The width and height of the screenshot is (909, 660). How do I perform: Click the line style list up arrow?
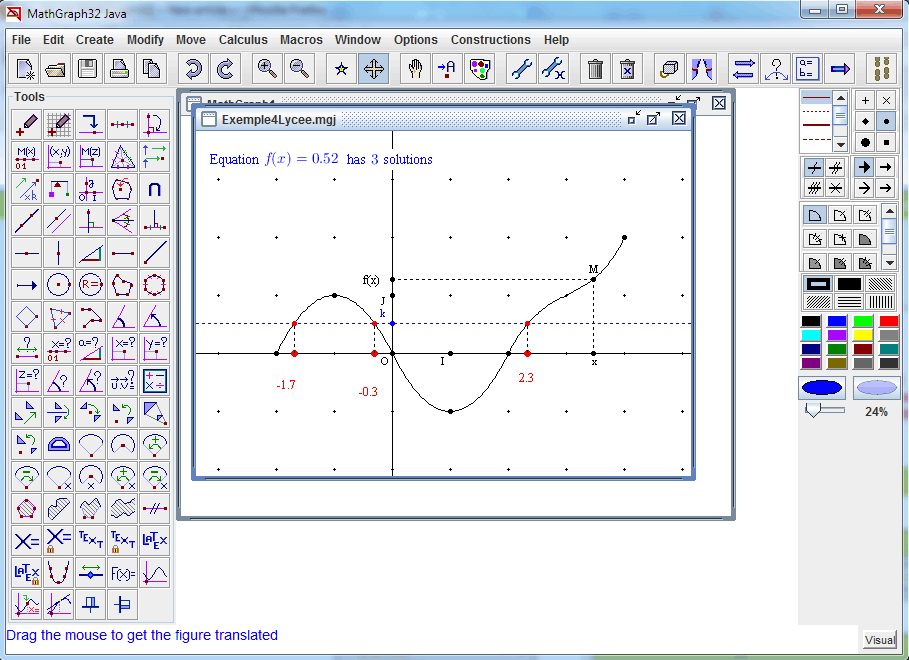tap(840, 97)
